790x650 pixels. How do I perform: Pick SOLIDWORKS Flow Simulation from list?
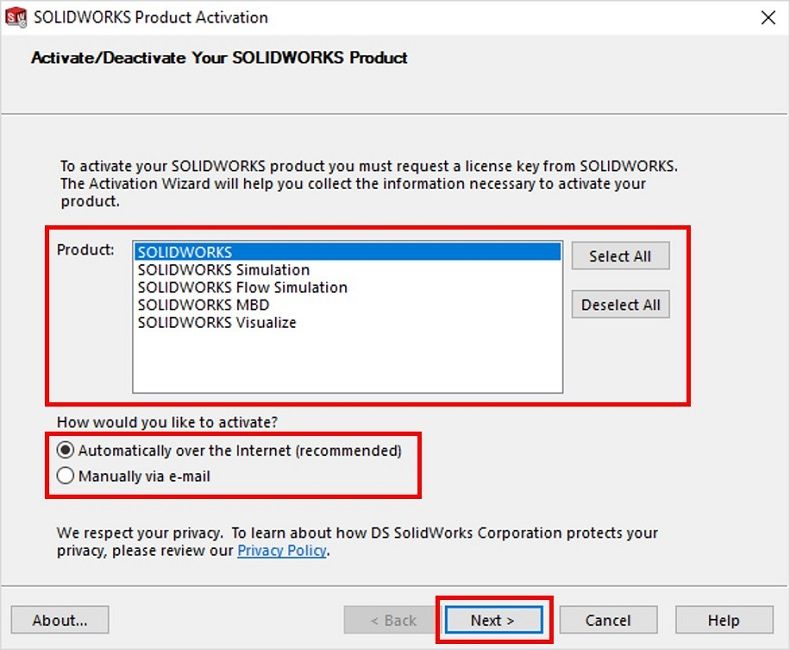point(243,287)
